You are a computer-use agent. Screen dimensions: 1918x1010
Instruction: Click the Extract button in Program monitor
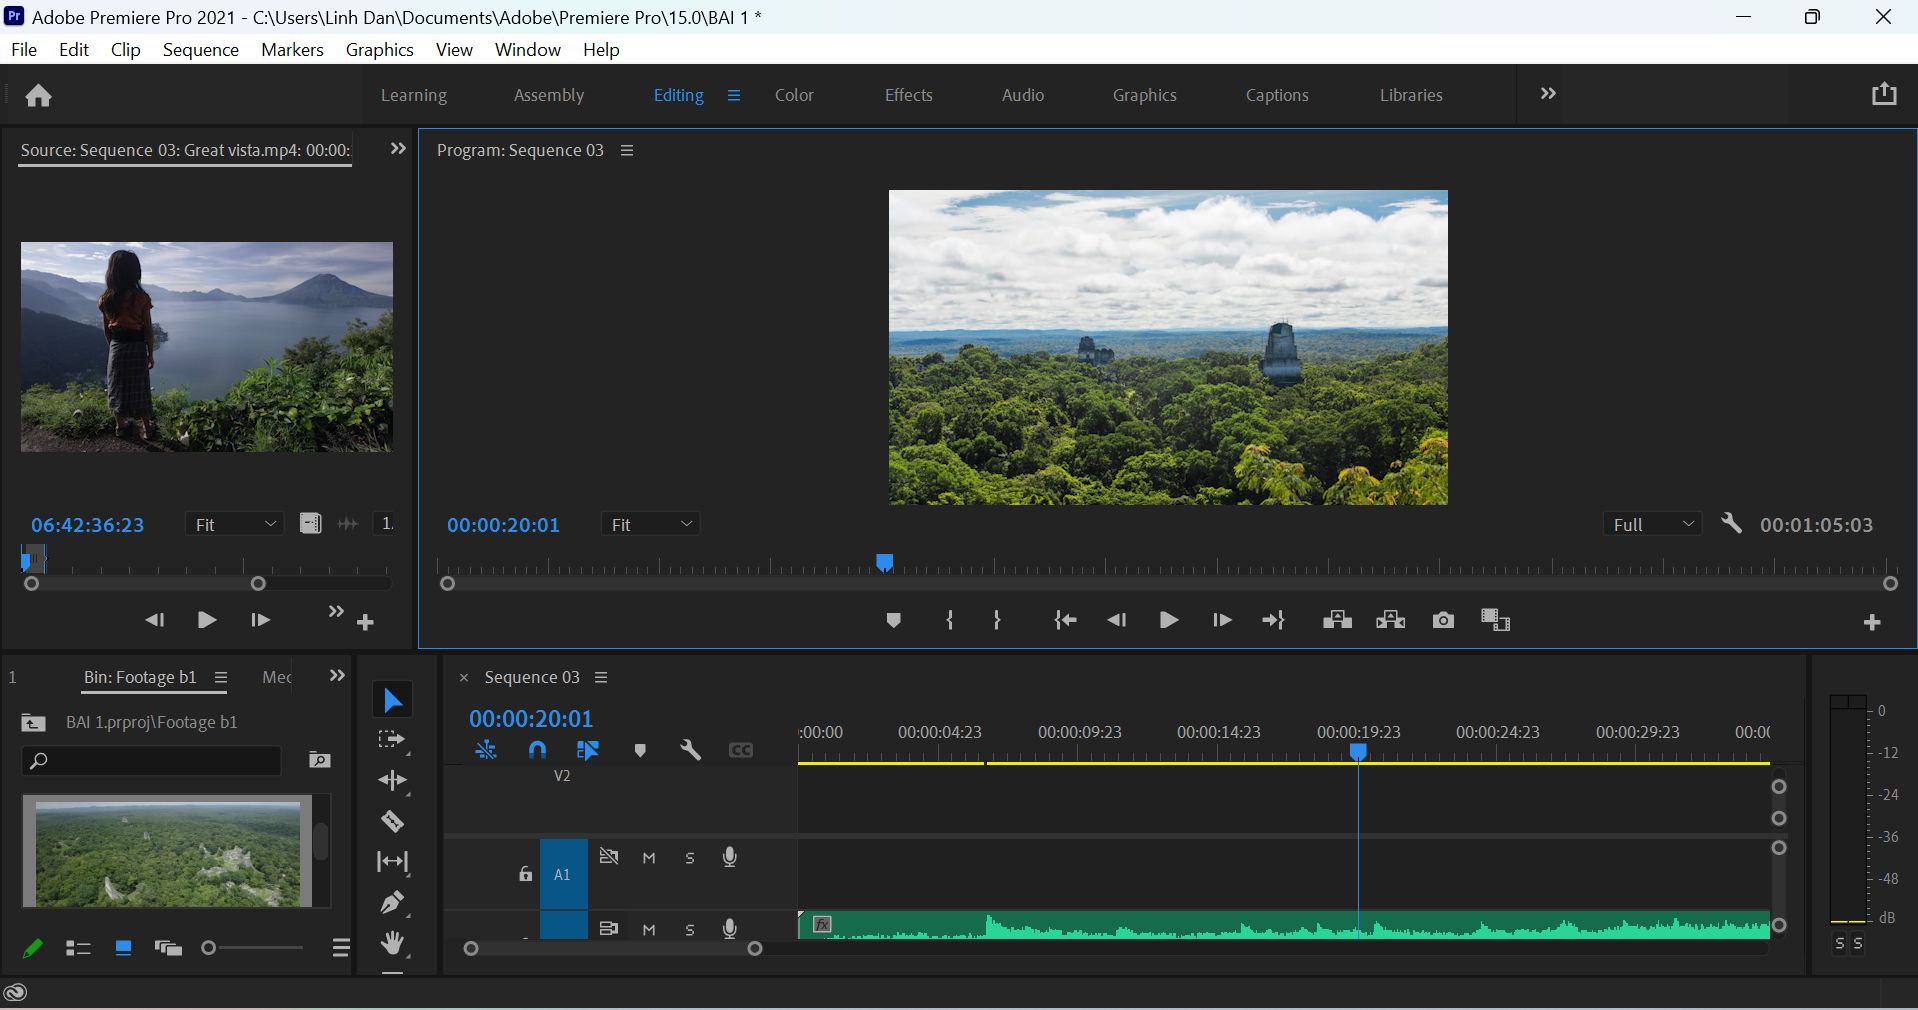click(1390, 620)
